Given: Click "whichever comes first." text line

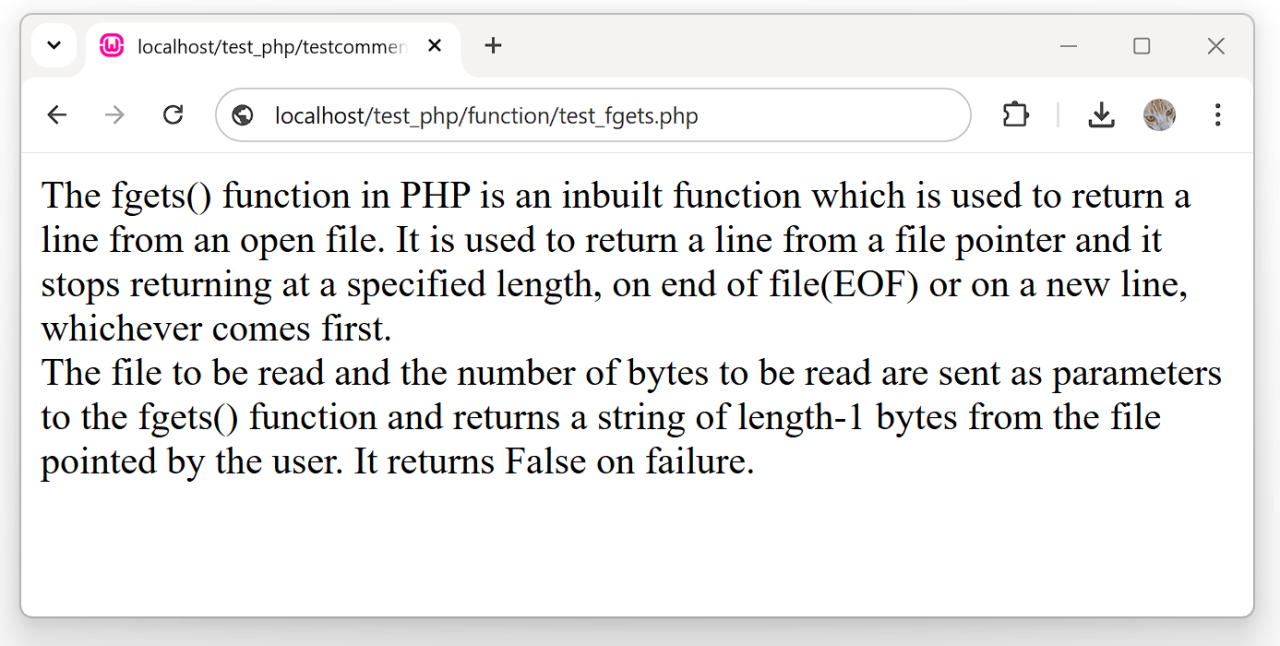Looking at the screenshot, I should 216,328.
